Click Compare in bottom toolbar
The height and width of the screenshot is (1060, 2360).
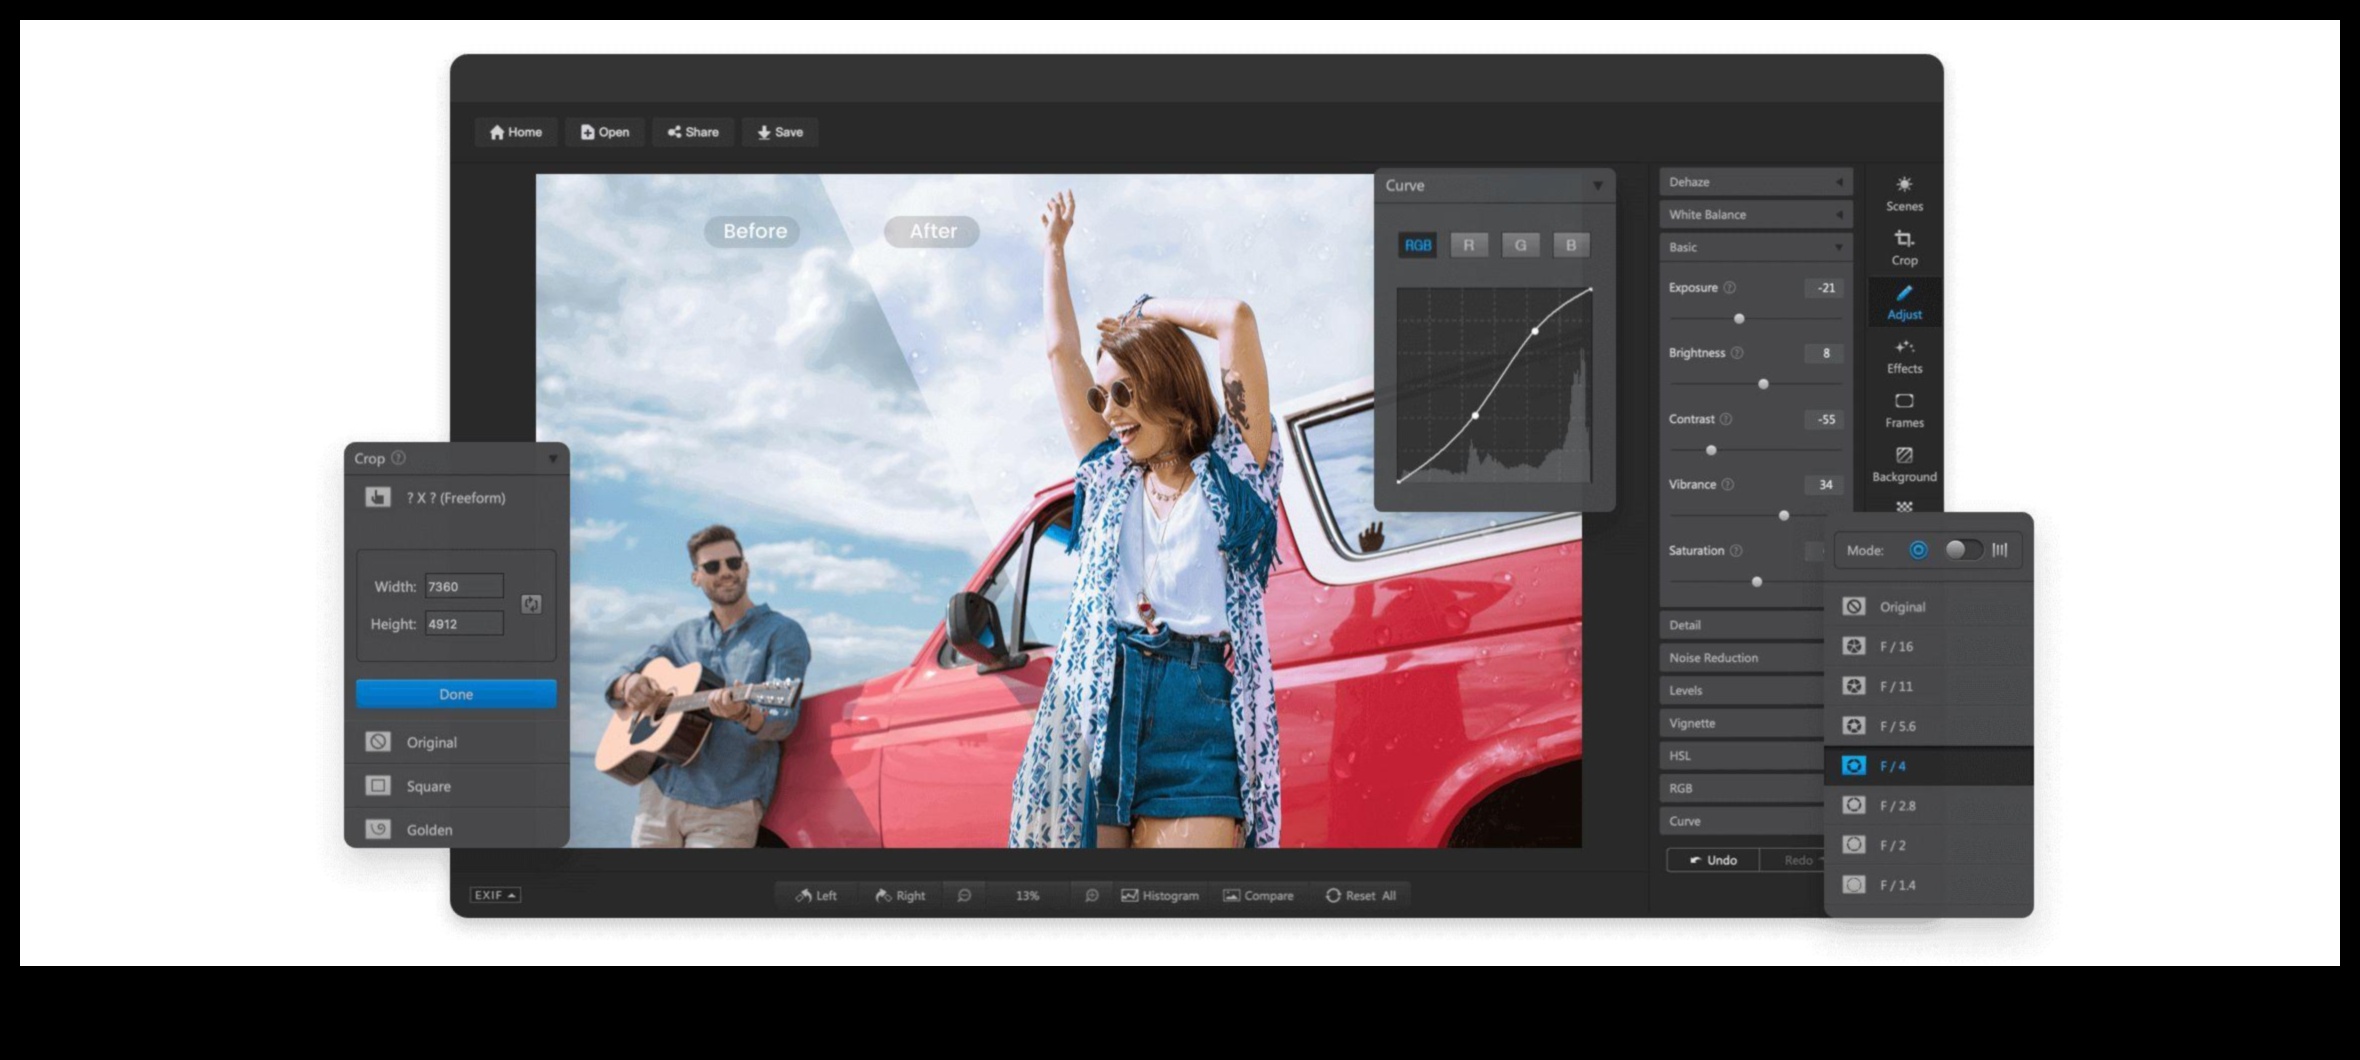click(1258, 895)
